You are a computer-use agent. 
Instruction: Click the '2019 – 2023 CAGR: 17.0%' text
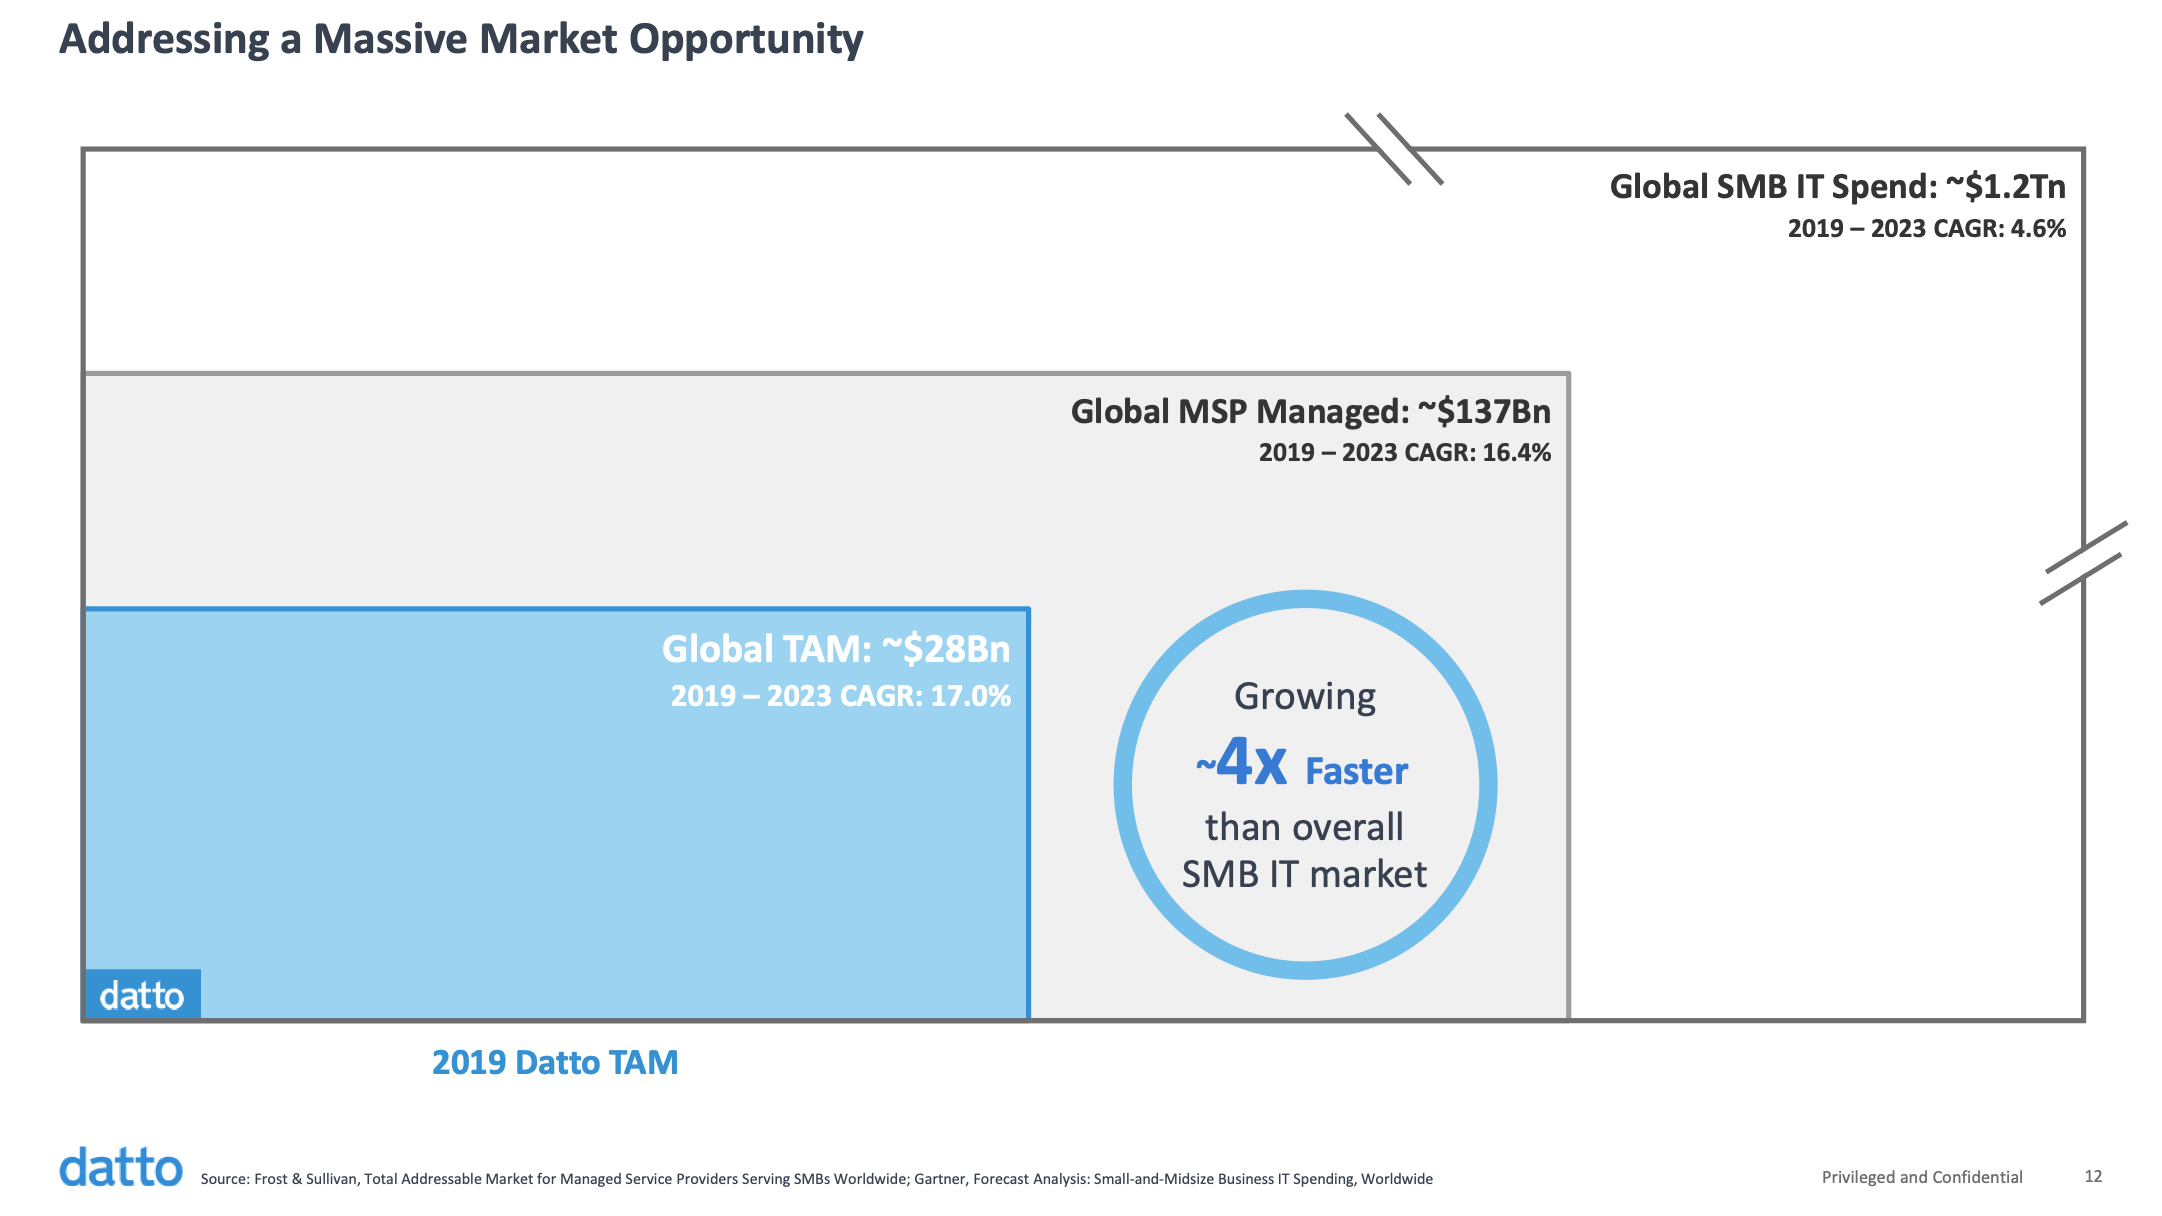(840, 696)
